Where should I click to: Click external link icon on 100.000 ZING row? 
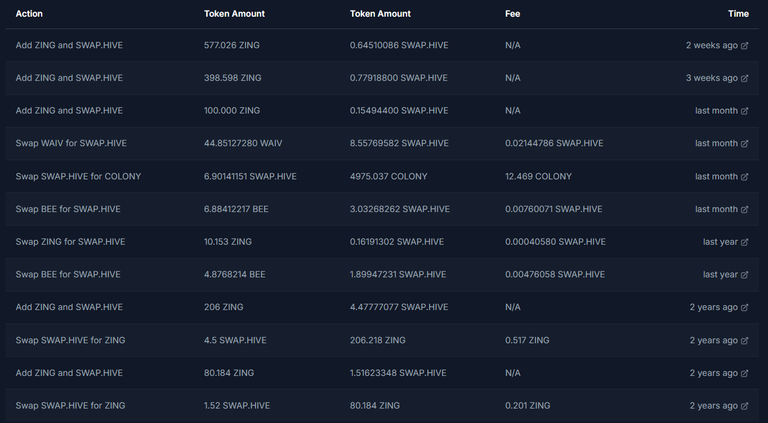pos(744,111)
